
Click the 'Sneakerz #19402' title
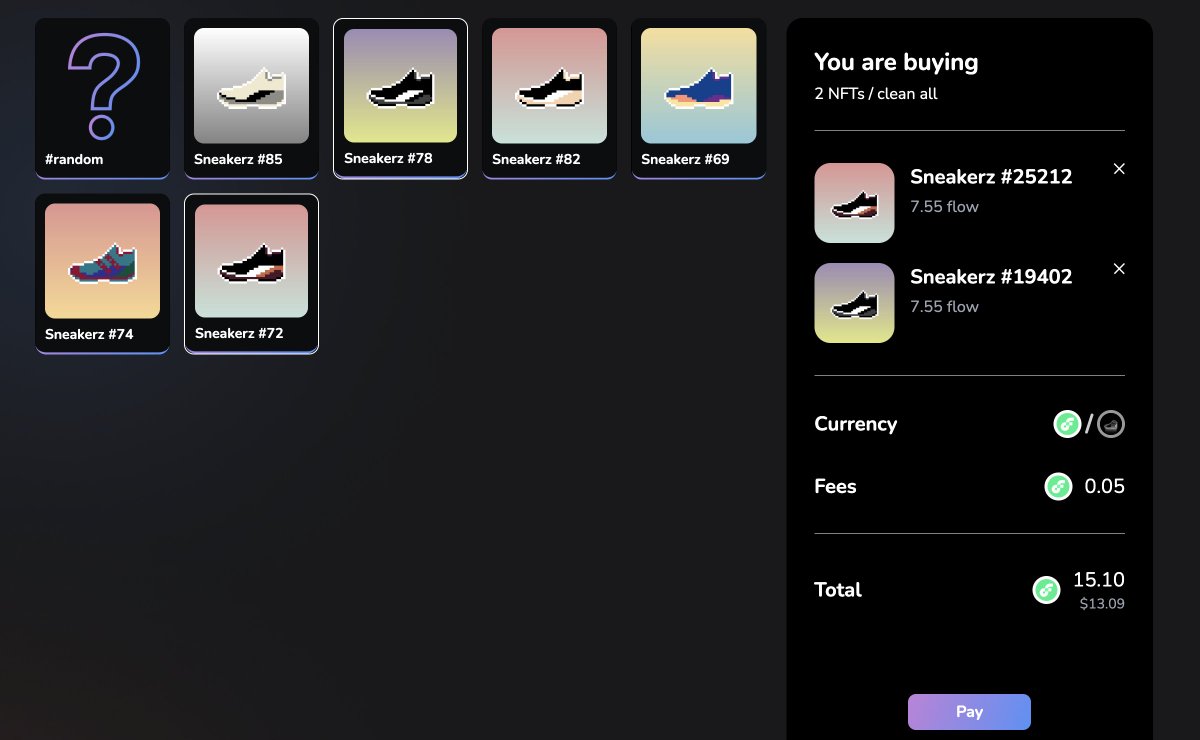pyautogui.click(x=991, y=277)
